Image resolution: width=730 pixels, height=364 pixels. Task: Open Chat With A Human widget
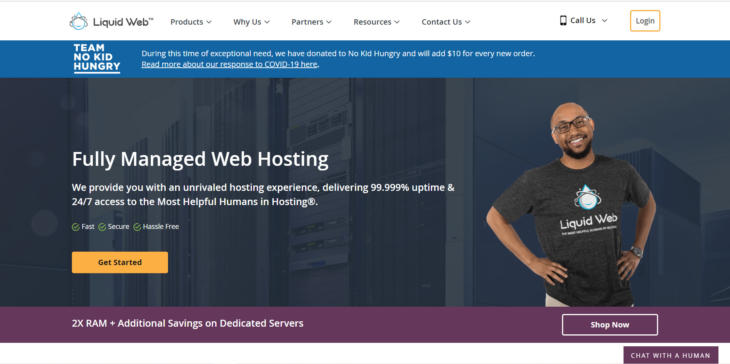[670, 355]
